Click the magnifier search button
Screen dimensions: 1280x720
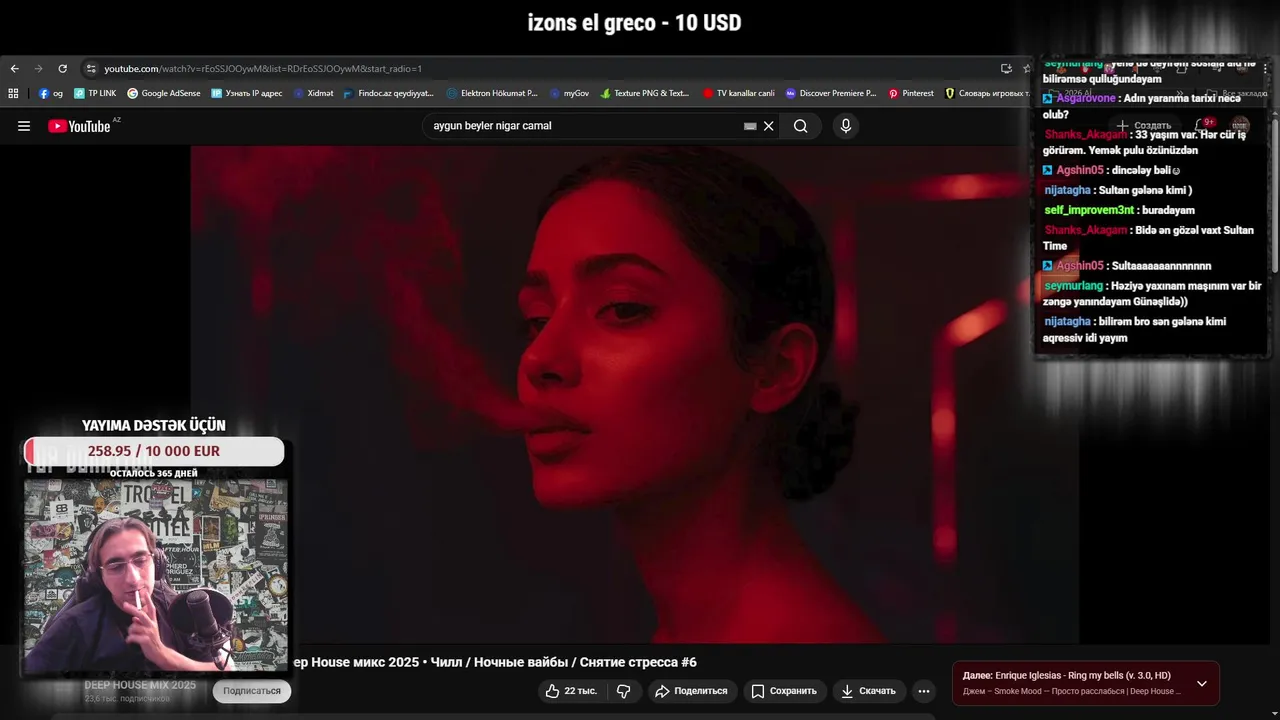801,126
